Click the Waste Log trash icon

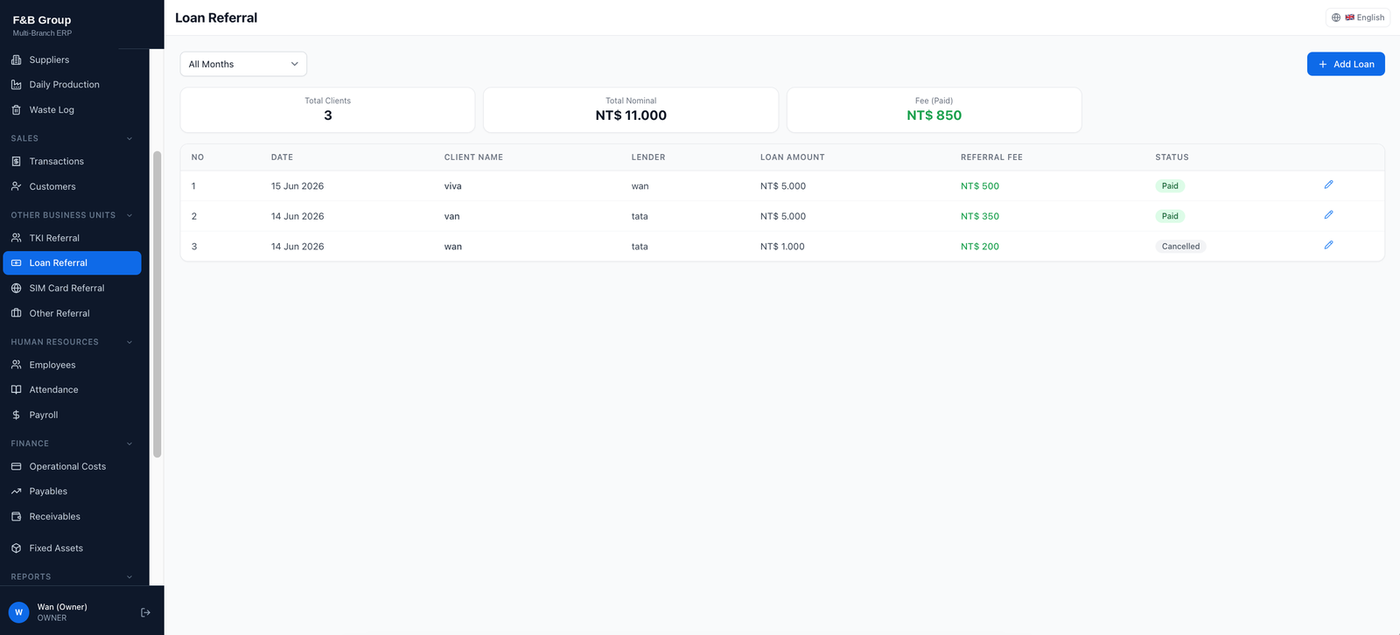coord(16,110)
